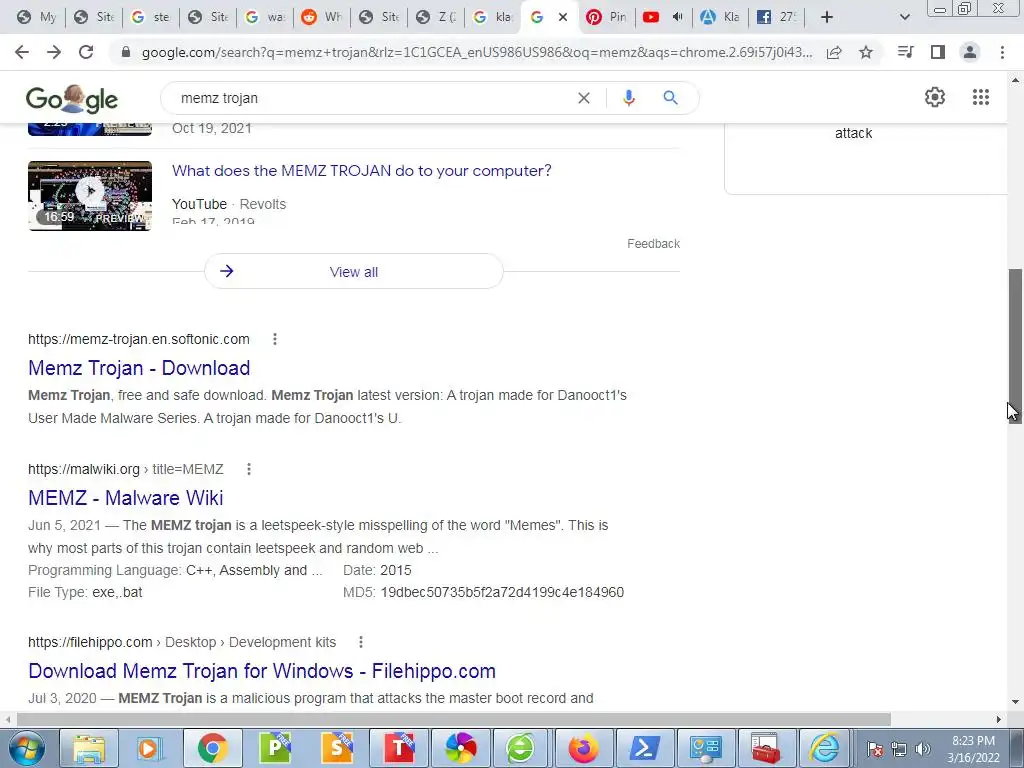1024x768 pixels.
Task: Click View all videos button
Action: [354, 272]
